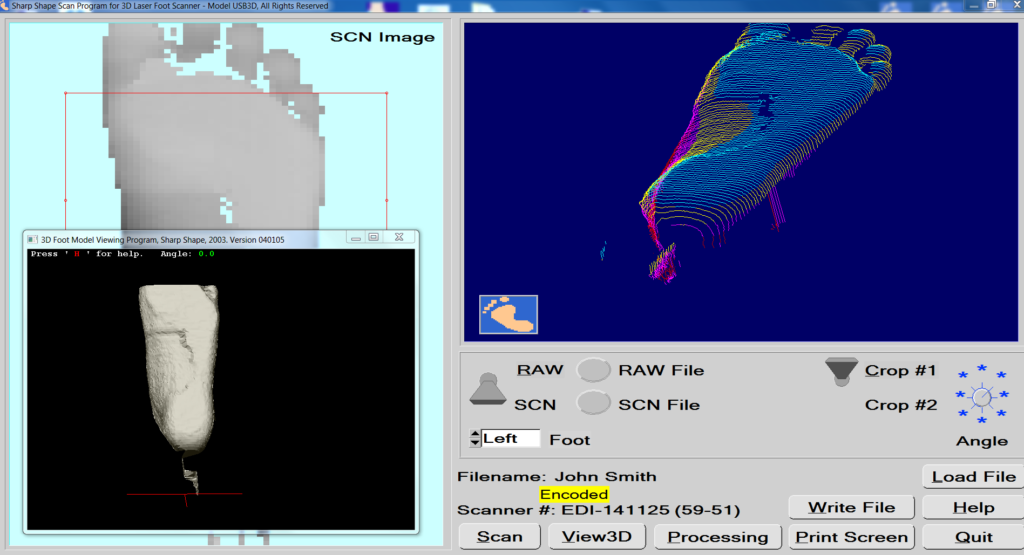This screenshot has height=555, width=1024.
Task: Click Print Screen button
Action: [851, 536]
